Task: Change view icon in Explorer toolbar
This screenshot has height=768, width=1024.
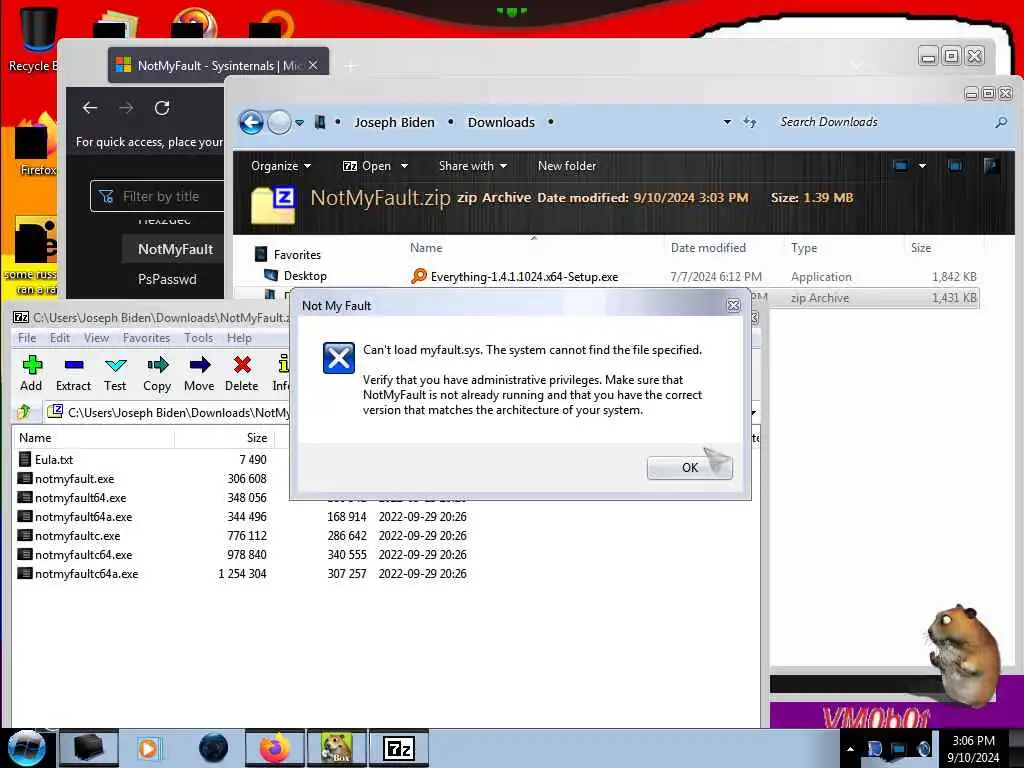Action: point(901,166)
